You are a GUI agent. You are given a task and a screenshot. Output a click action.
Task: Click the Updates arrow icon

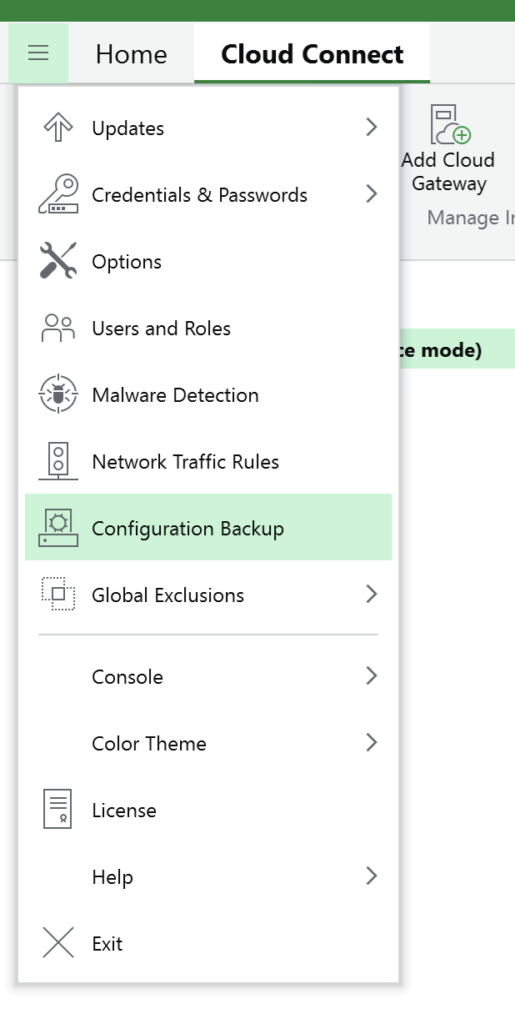[x=58, y=127]
